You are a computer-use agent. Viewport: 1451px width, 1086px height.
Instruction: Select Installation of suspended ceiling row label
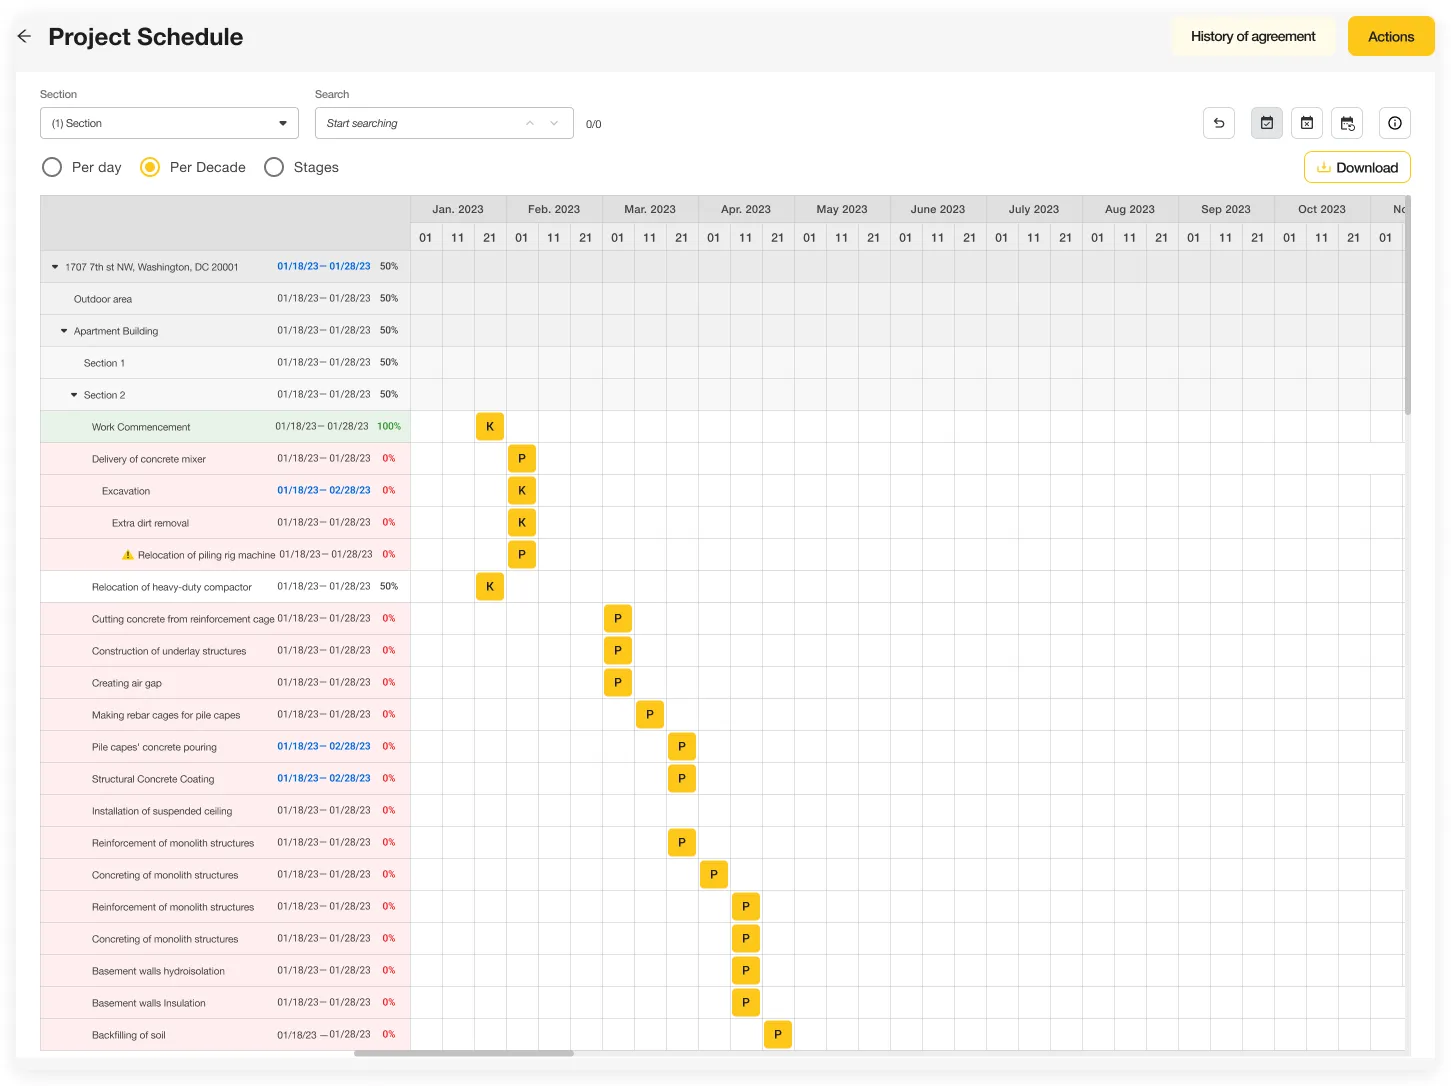click(x=162, y=811)
